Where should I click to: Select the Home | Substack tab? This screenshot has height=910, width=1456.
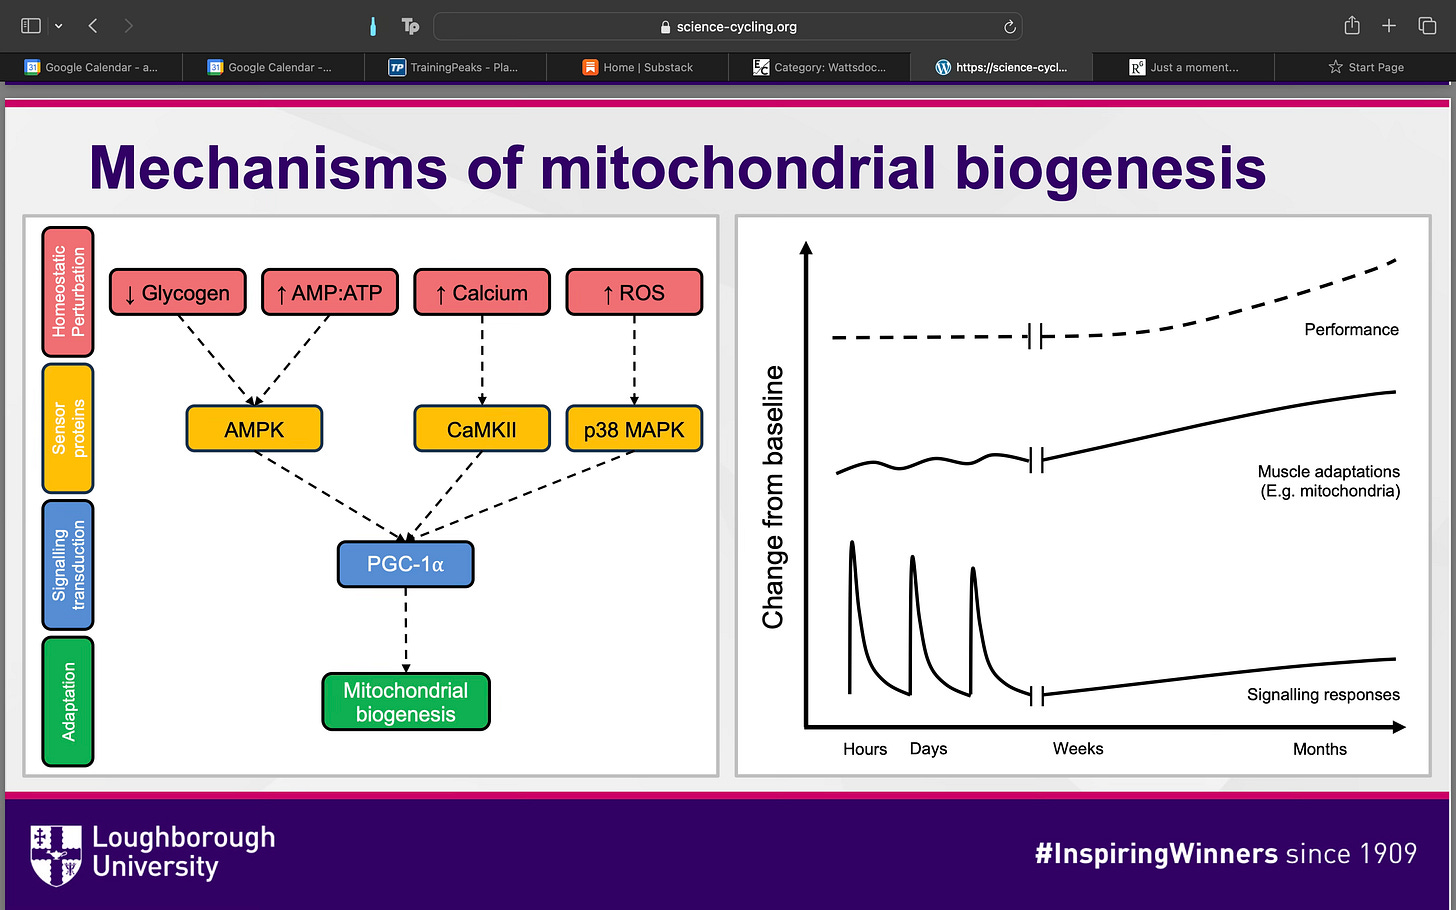[638, 67]
